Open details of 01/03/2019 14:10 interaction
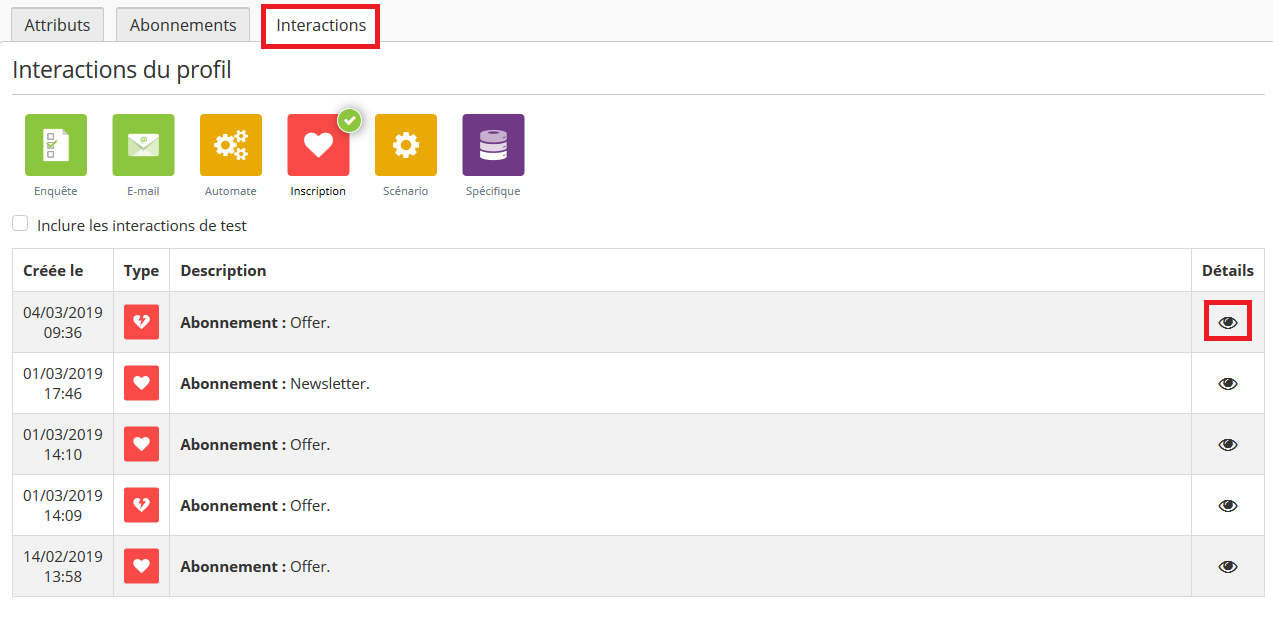 pos(1227,445)
